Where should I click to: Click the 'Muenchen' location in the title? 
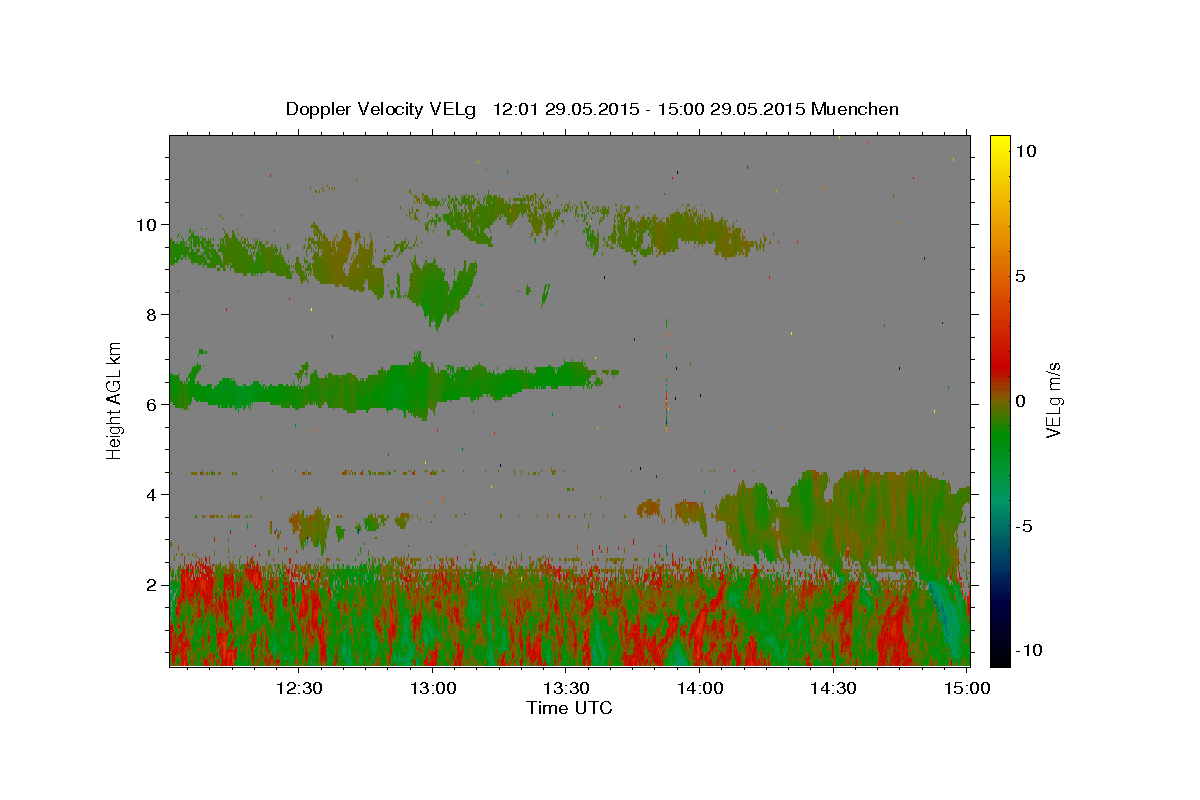click(855, 109)
